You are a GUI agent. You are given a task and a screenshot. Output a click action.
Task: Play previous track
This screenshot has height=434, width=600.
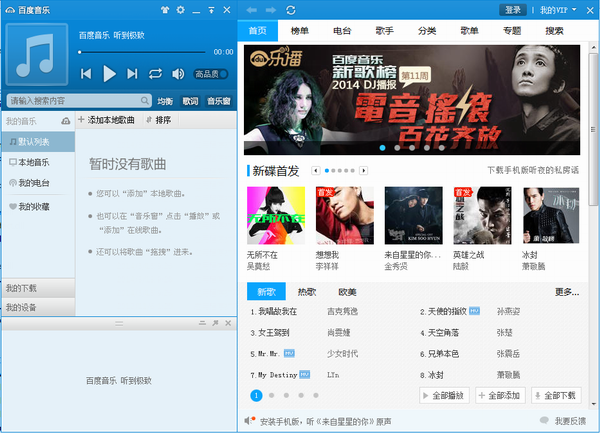pyautogui.click(x=86, y=73)
